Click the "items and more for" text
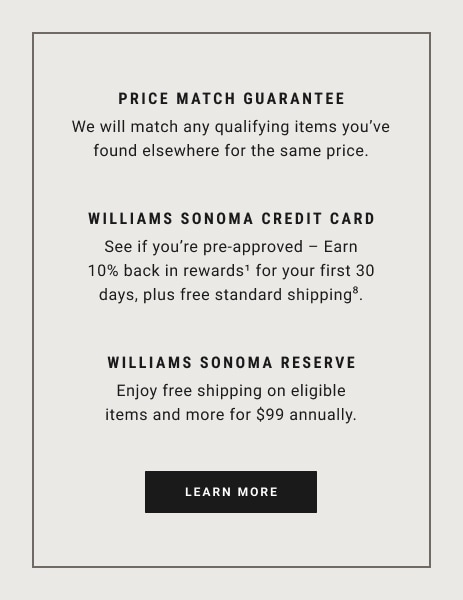Viewport: 463px width, 600px height. coord(178,415)
